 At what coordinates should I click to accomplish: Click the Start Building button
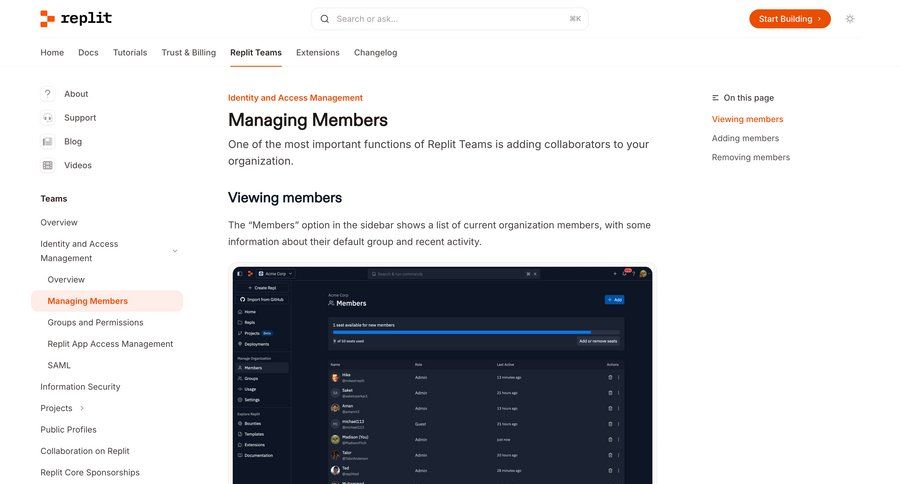click(x=790, y=19)
